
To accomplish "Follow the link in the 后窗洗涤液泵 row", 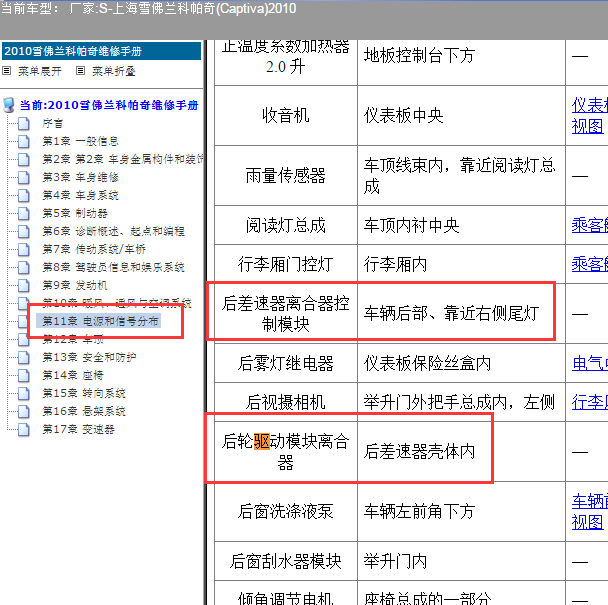I will coord(589,512).
